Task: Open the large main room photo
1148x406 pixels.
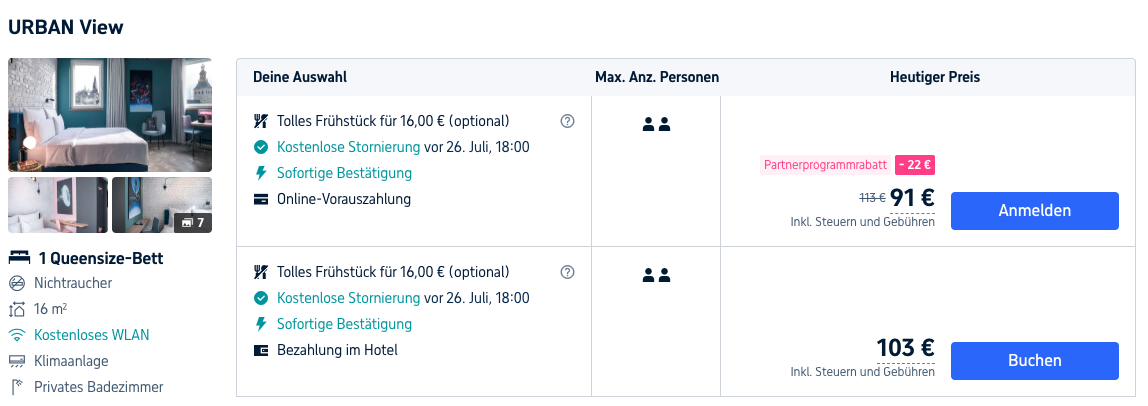Action: [x=110, y=115]
